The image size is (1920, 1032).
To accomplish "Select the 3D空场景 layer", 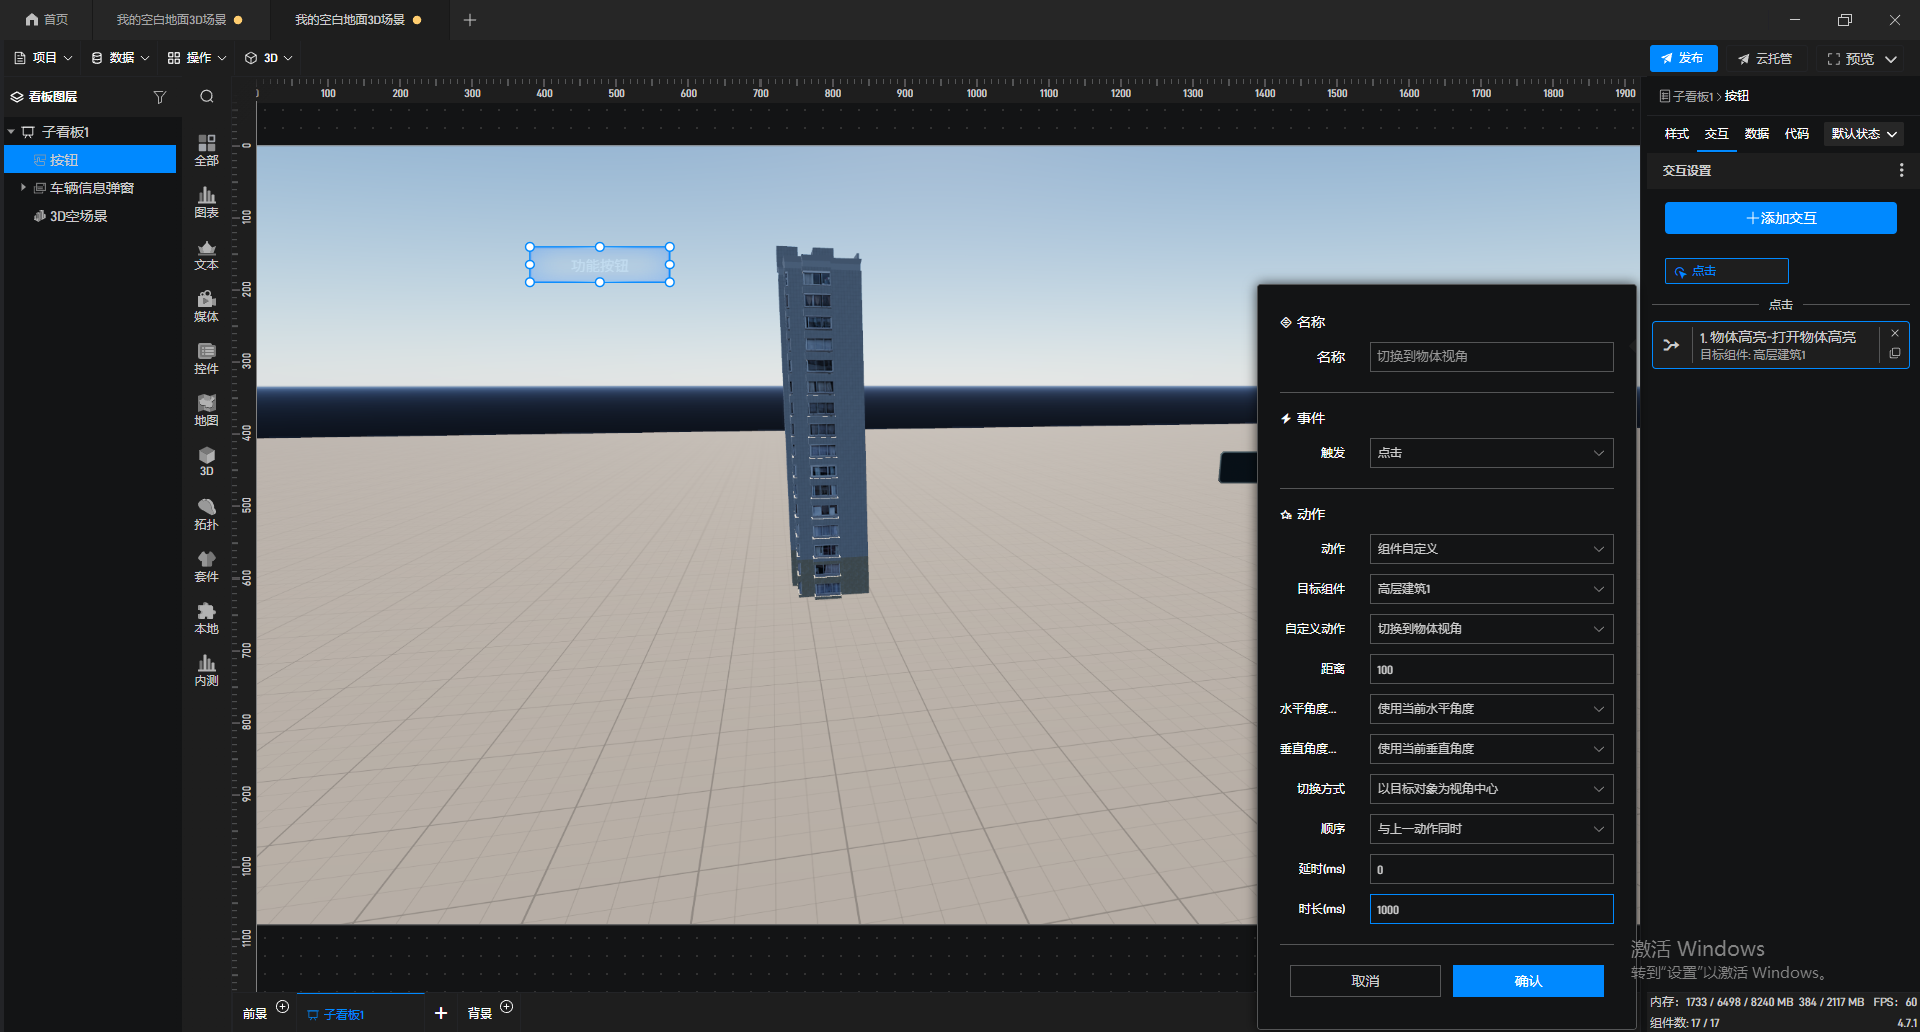I will (x=78, y=216).
